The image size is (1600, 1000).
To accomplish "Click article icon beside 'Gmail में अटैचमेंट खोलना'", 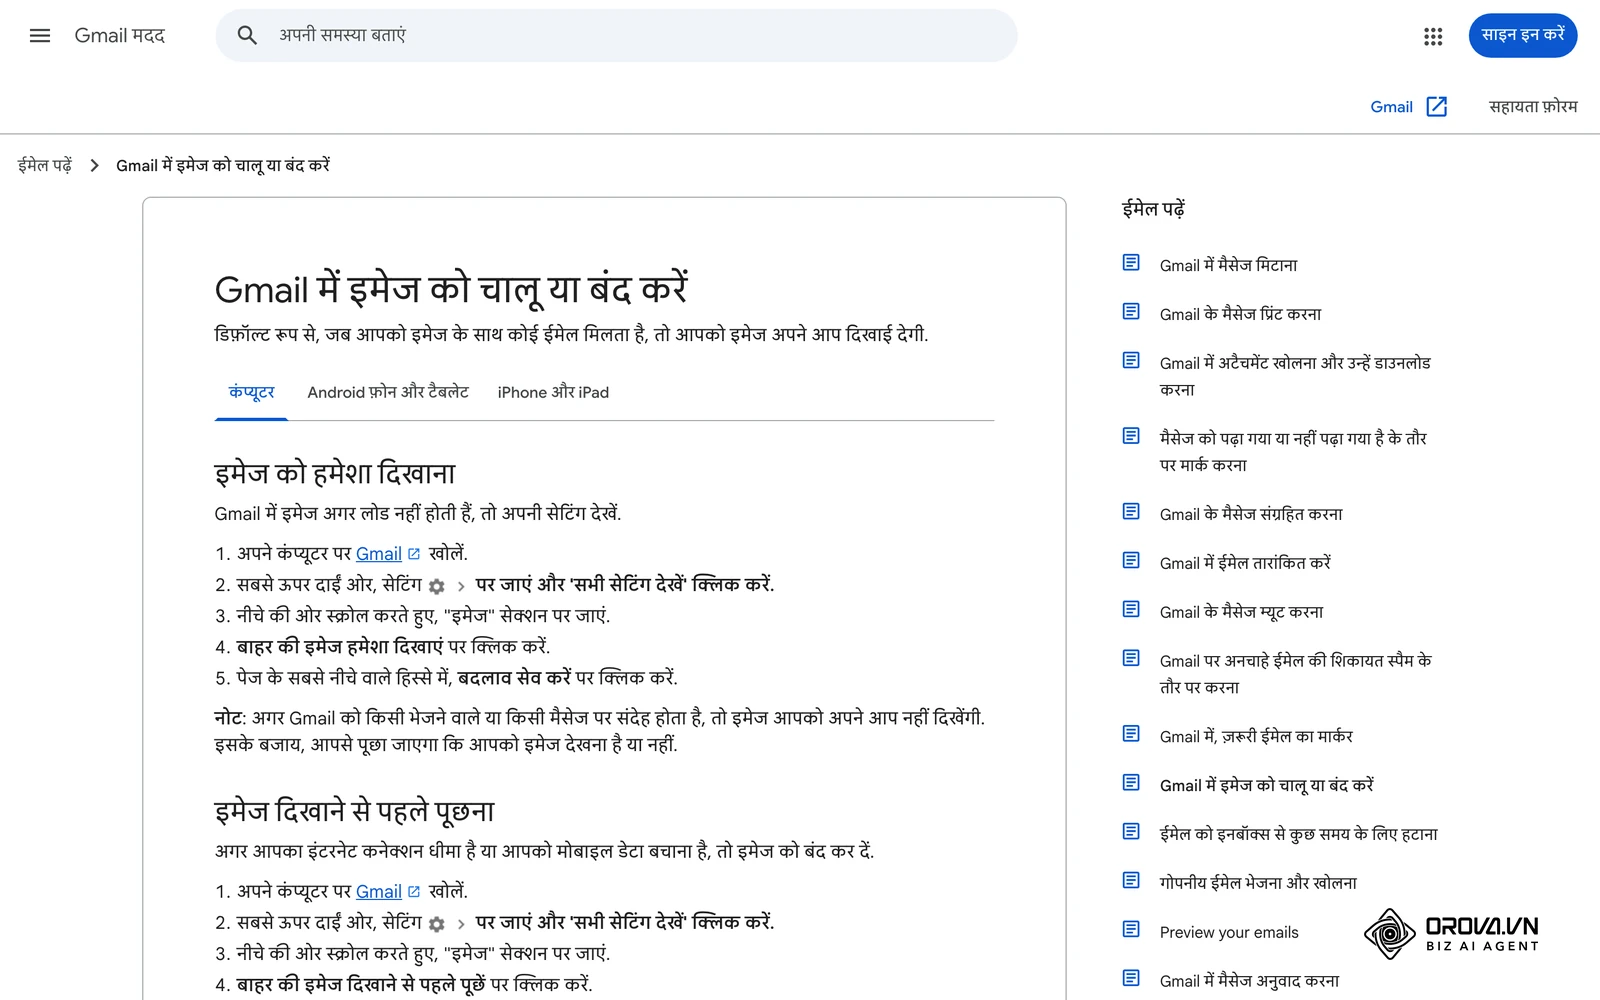I will coord(1131,361).
